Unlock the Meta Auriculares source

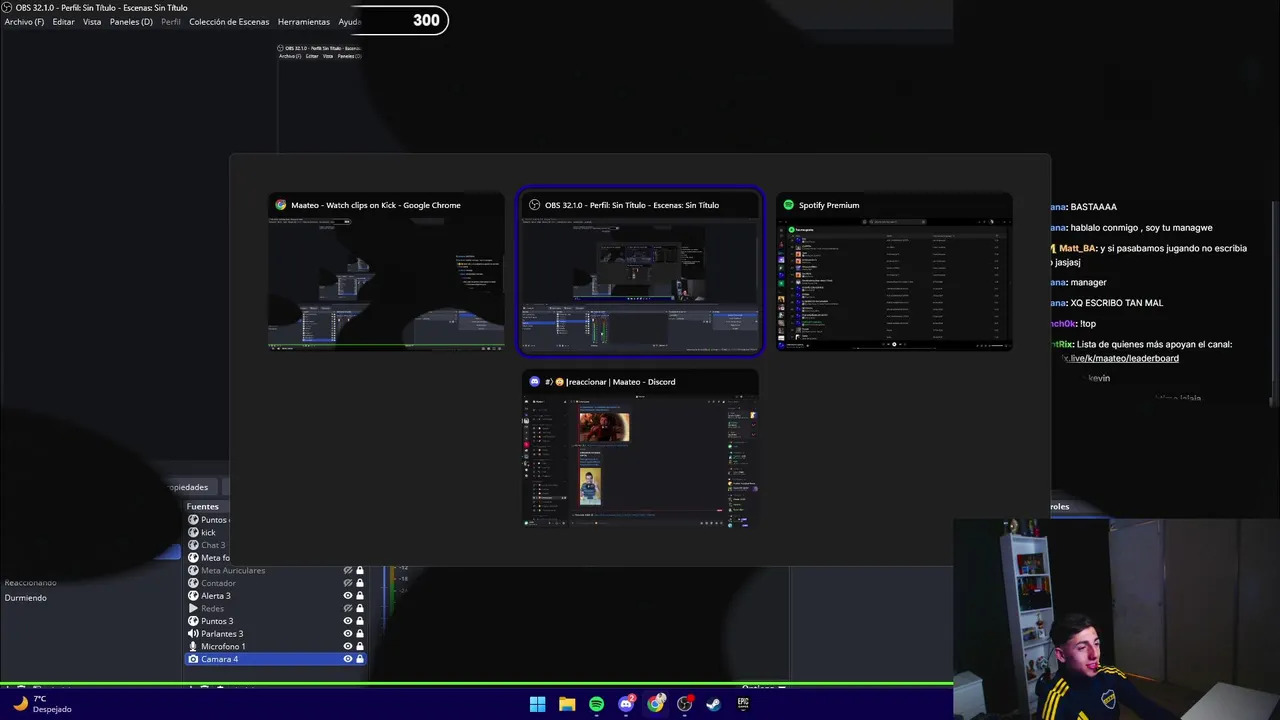tap(360, 570)
